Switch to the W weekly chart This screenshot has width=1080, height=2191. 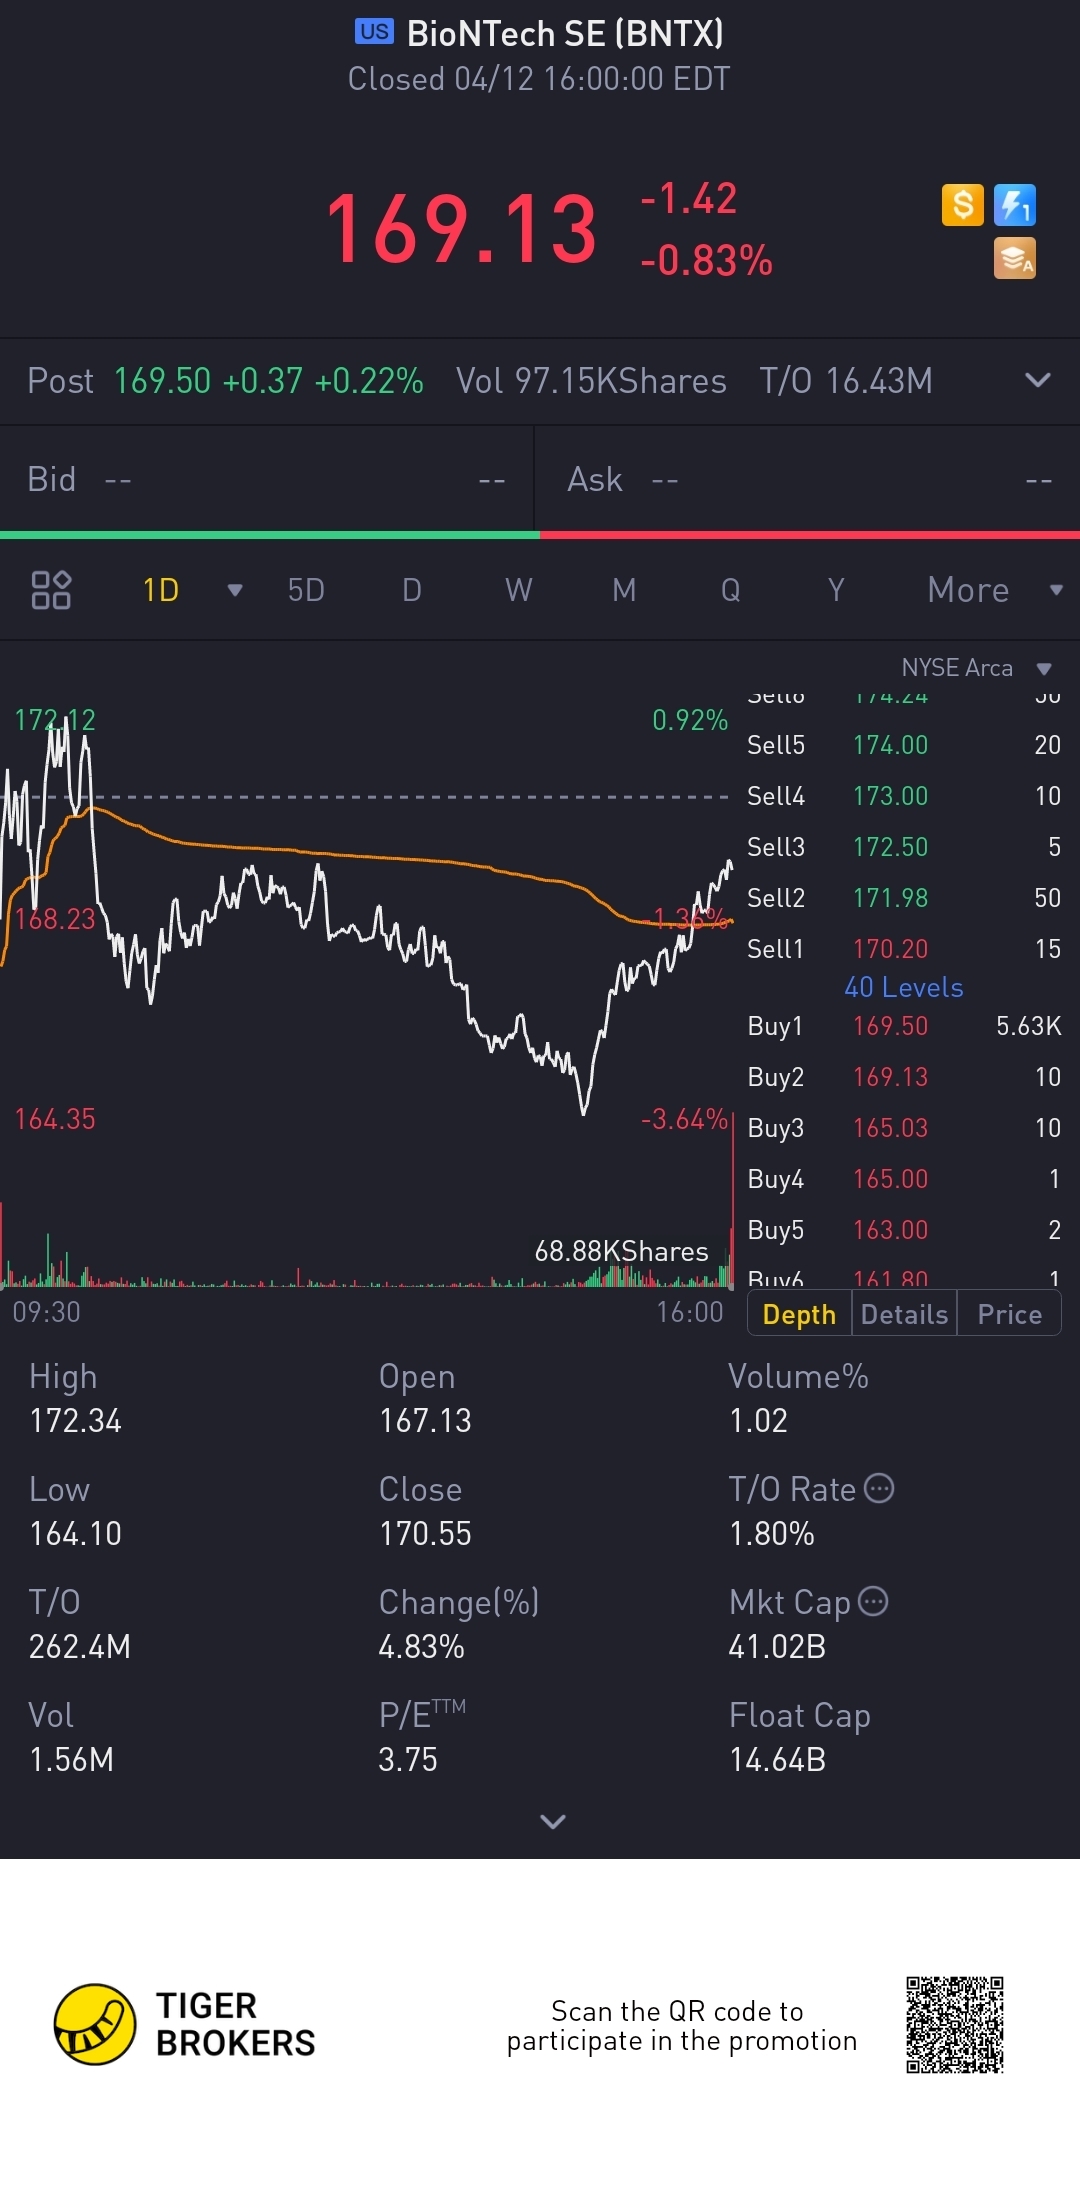(x=518, y=590)
